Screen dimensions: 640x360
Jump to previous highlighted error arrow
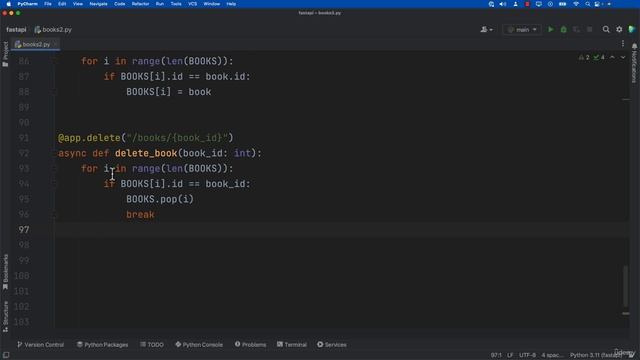(612, 58)
